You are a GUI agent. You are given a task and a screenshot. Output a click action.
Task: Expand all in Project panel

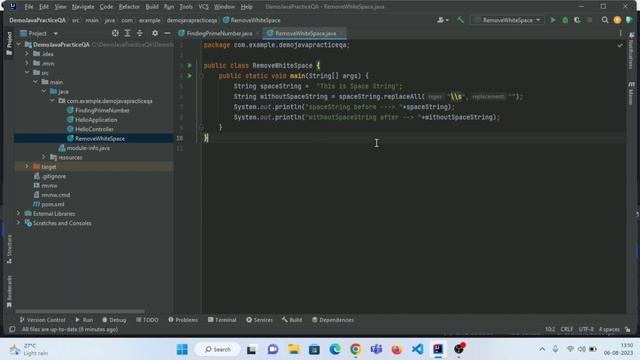(x=127, y=33)
